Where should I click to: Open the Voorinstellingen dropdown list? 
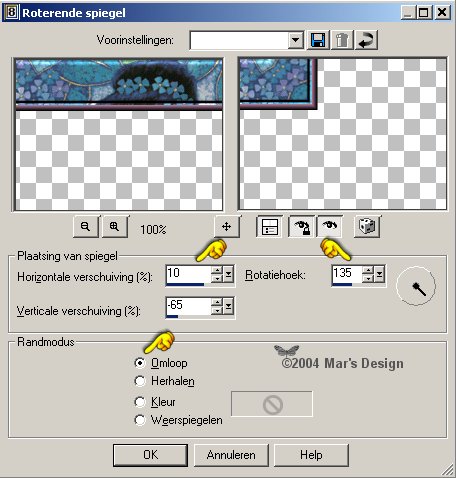coord(295,41)
